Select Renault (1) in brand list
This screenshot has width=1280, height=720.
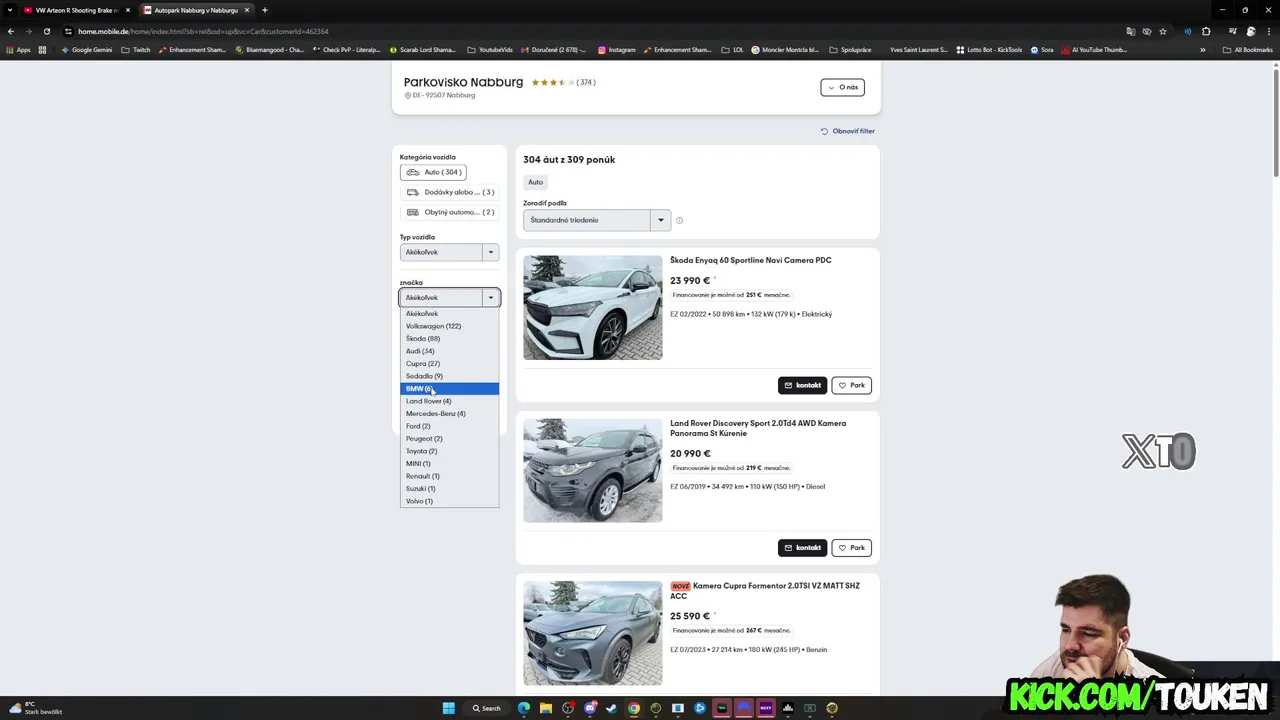click(449, 476)
